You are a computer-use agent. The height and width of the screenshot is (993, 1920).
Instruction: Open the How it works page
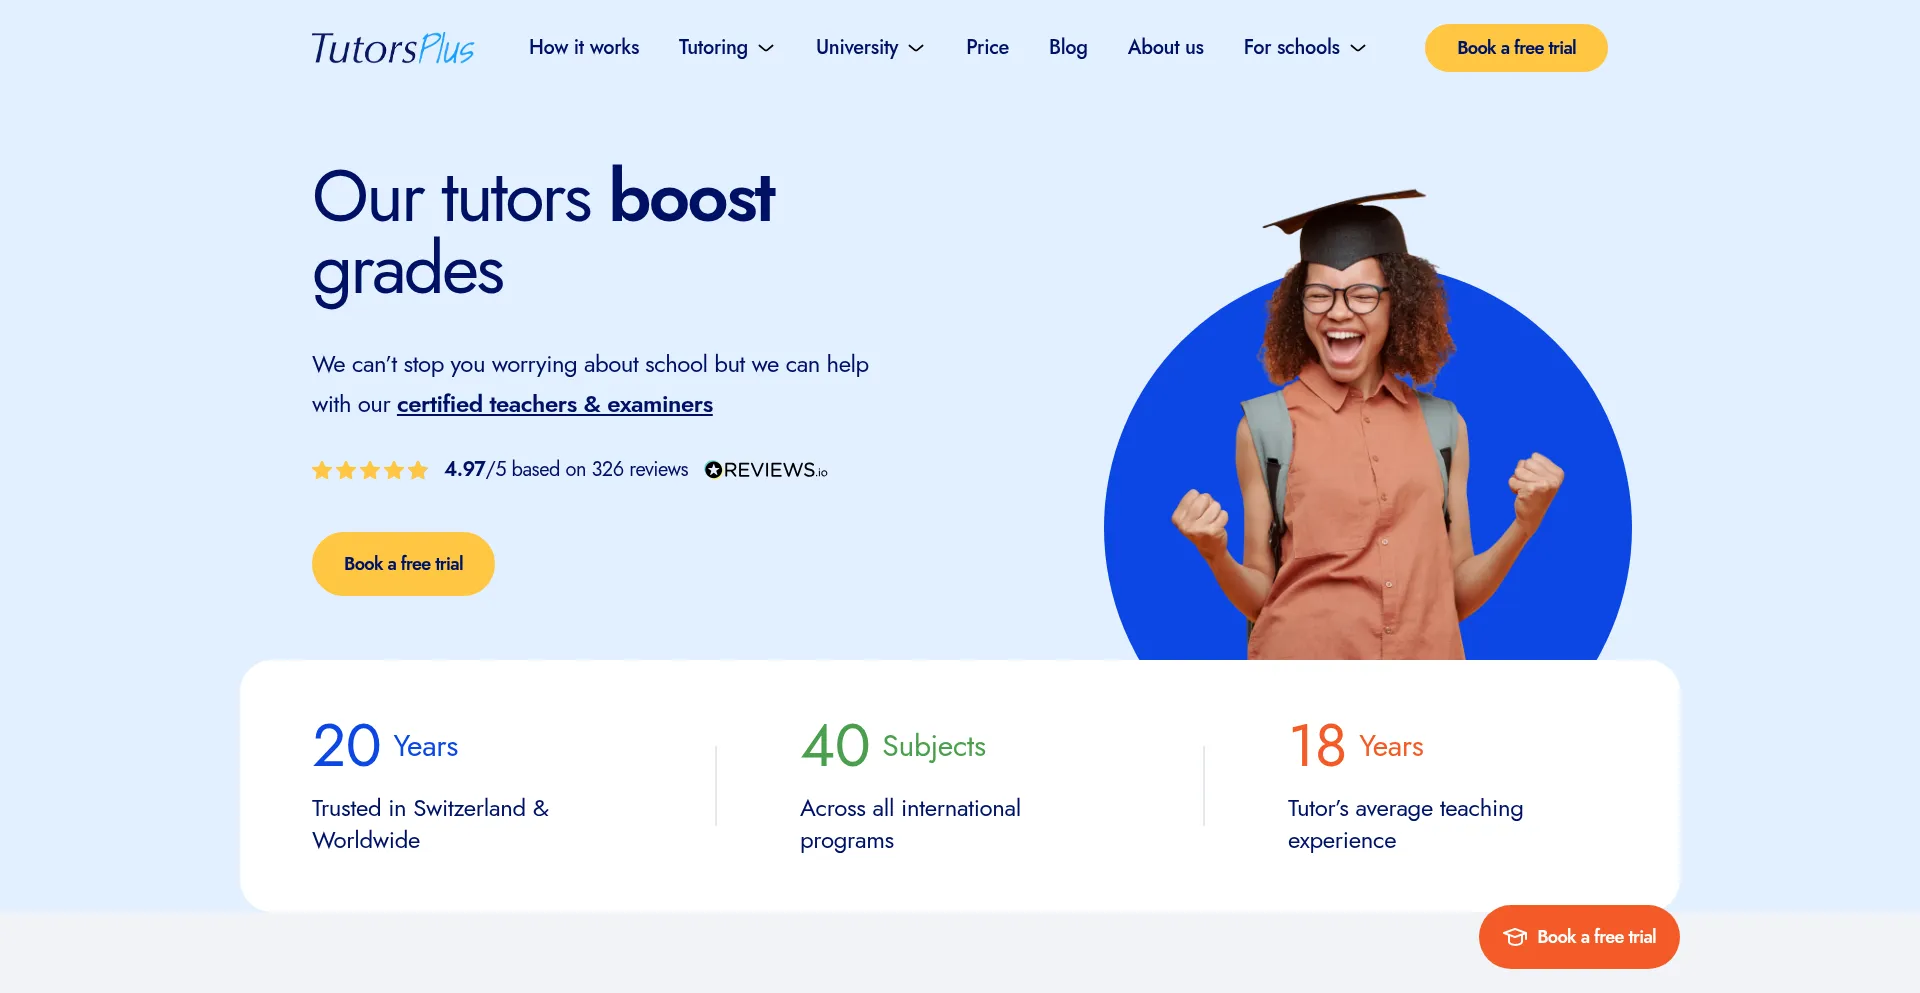(584, 47)
